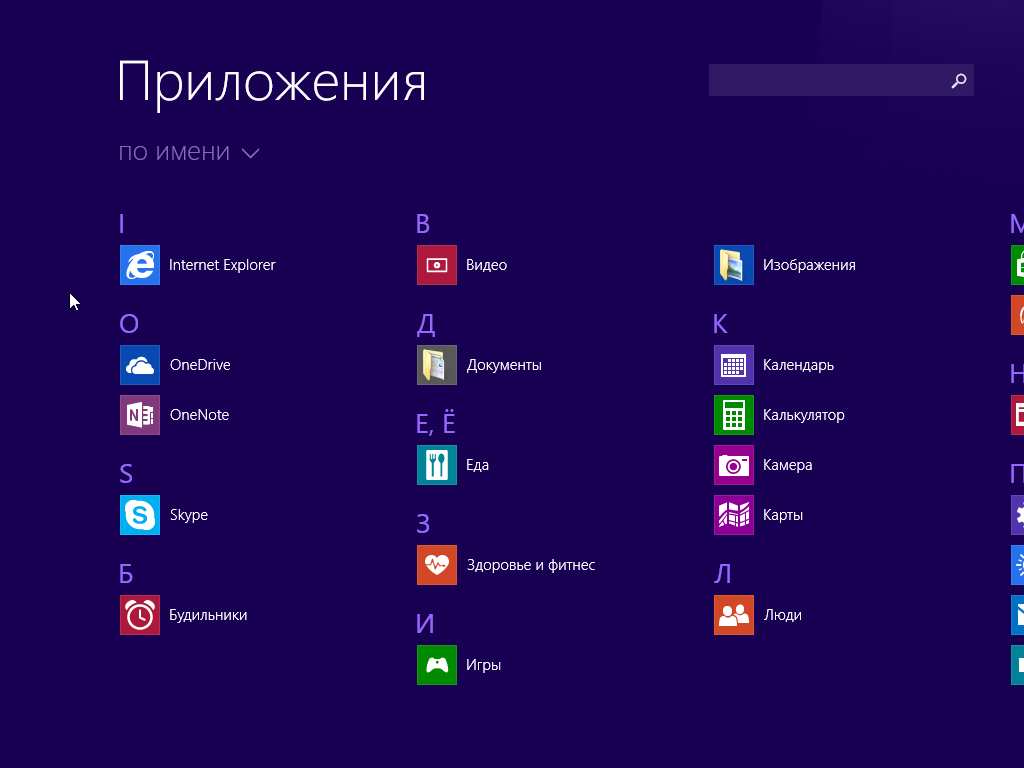Open the Камера app icon
This screenshot has width=1024, height=768.
(x=733, y=465)
